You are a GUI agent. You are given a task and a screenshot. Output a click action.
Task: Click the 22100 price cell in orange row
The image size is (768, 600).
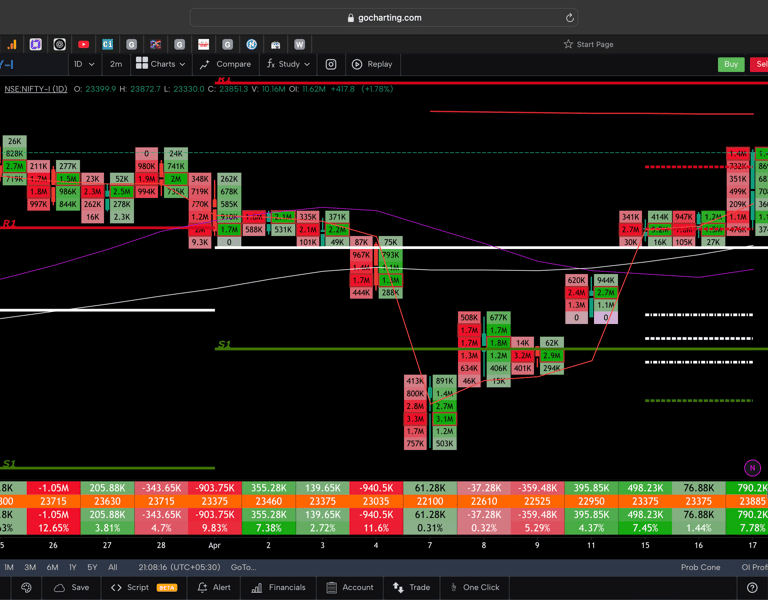point(430,501)
